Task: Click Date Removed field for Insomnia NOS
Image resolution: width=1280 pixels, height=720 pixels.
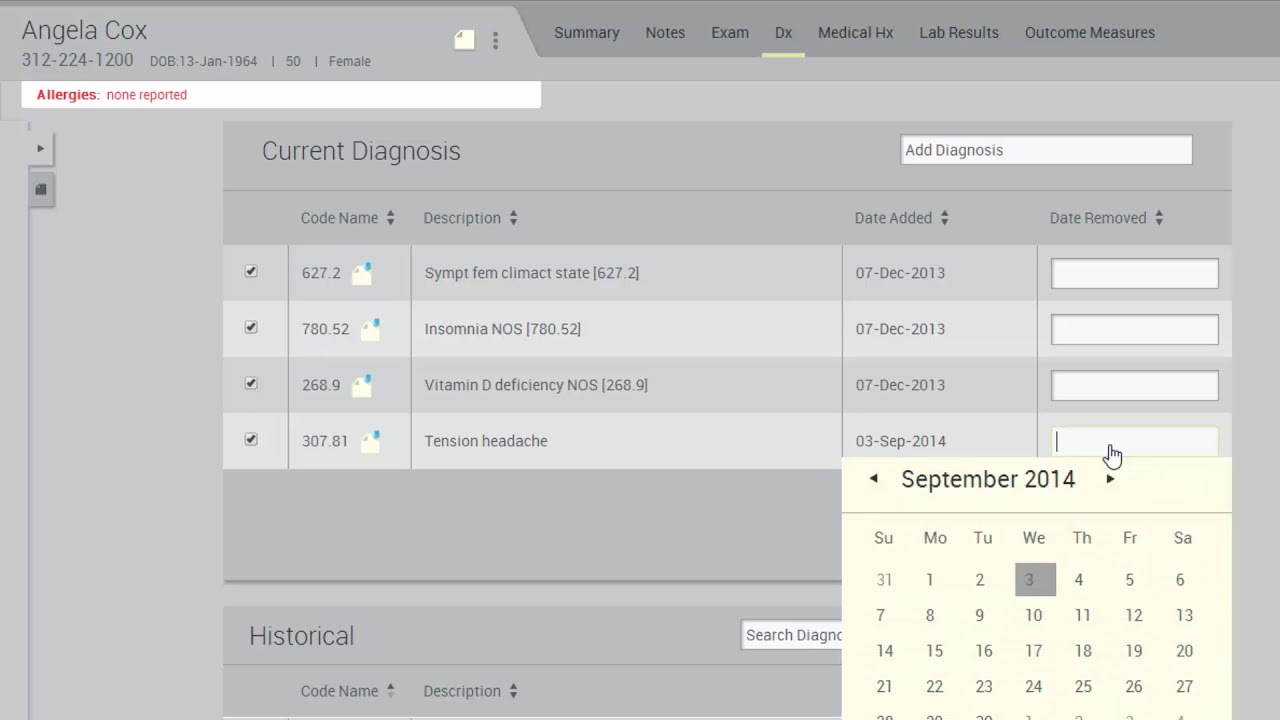Action: point(1135,329)
